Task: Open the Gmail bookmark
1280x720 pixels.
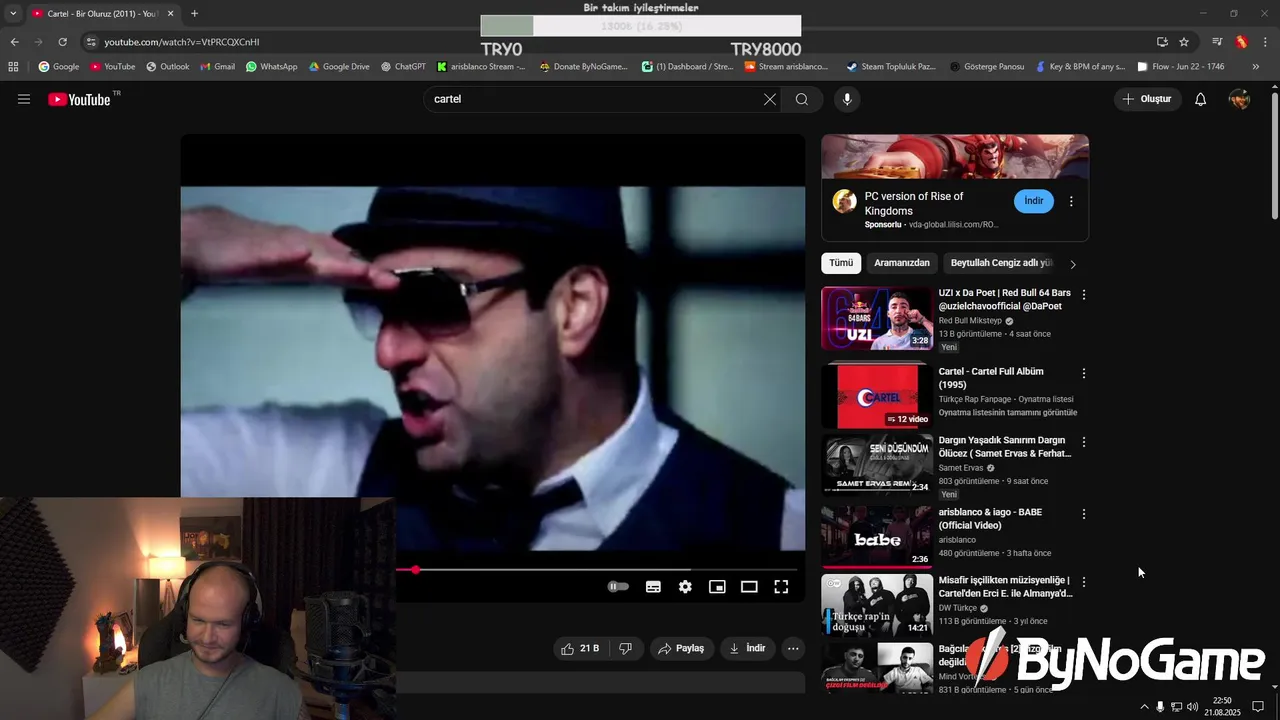Action: click(x=217, y=67)
